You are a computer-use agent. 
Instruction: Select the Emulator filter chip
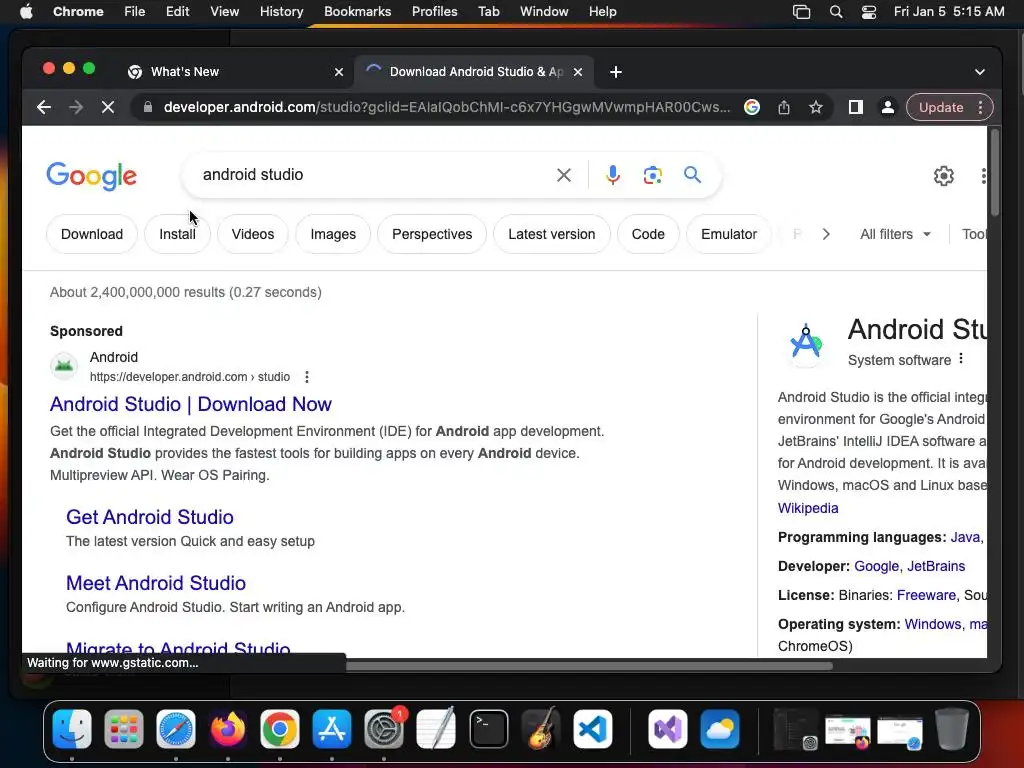click(x=729, y=234)
